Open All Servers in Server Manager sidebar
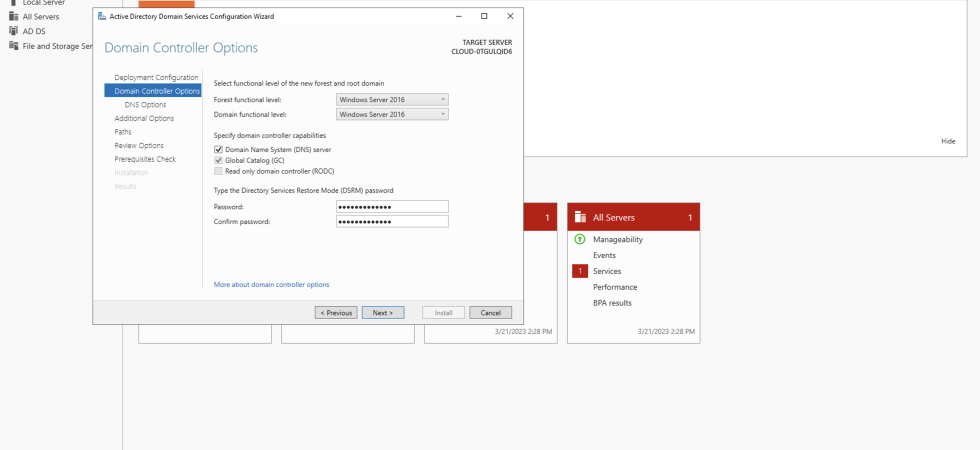The height and width of the screenshot is (450, 980). click(41, 17)
